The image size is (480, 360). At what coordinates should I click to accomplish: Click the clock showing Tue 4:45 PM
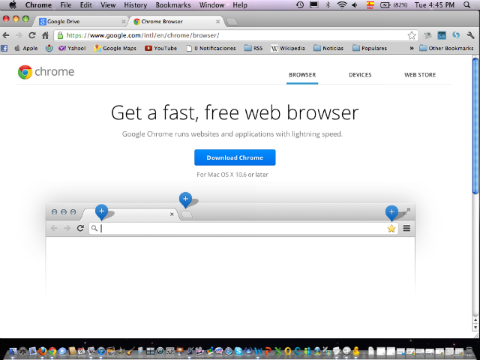pyautogui.click(x=434, y=5)
